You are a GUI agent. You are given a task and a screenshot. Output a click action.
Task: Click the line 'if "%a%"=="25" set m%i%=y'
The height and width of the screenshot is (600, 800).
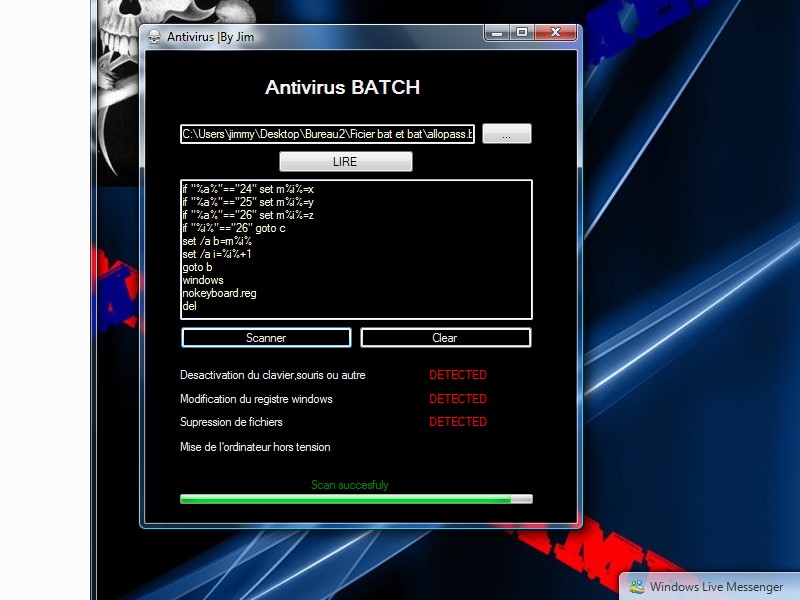pyautogui.click(x=248, y=202)
